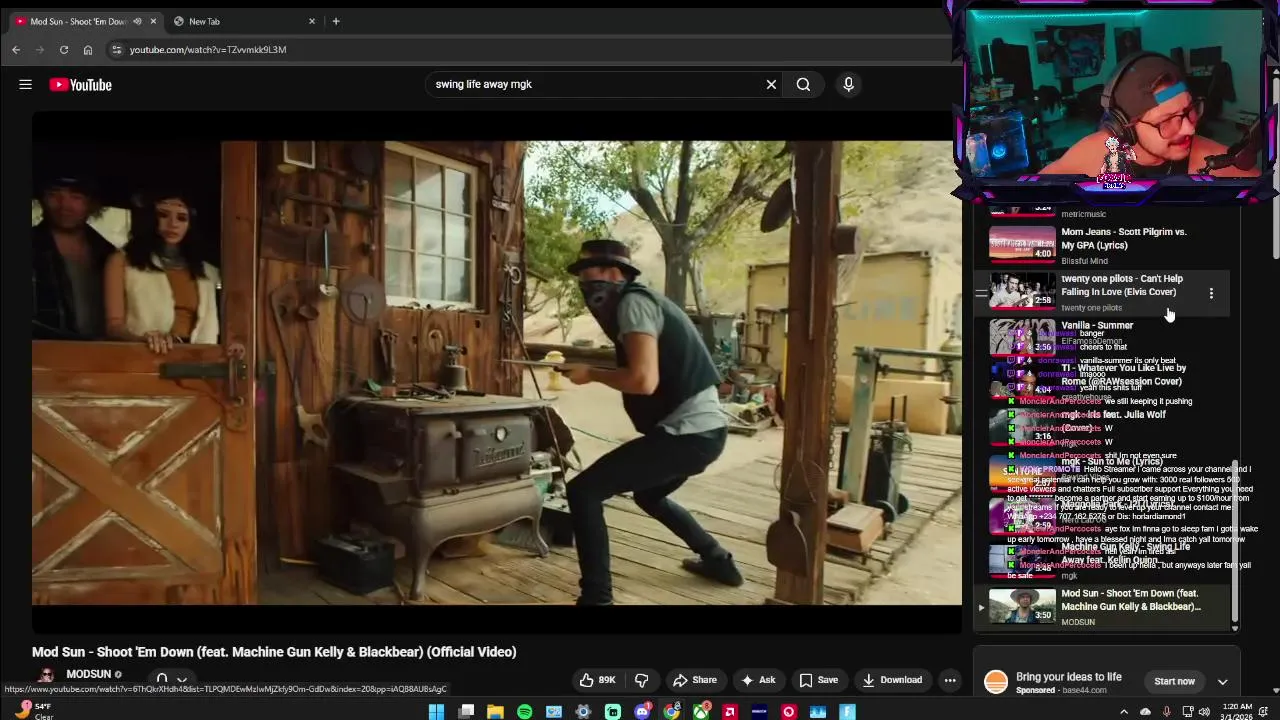Click the video player frame to pause

[497, 373]
